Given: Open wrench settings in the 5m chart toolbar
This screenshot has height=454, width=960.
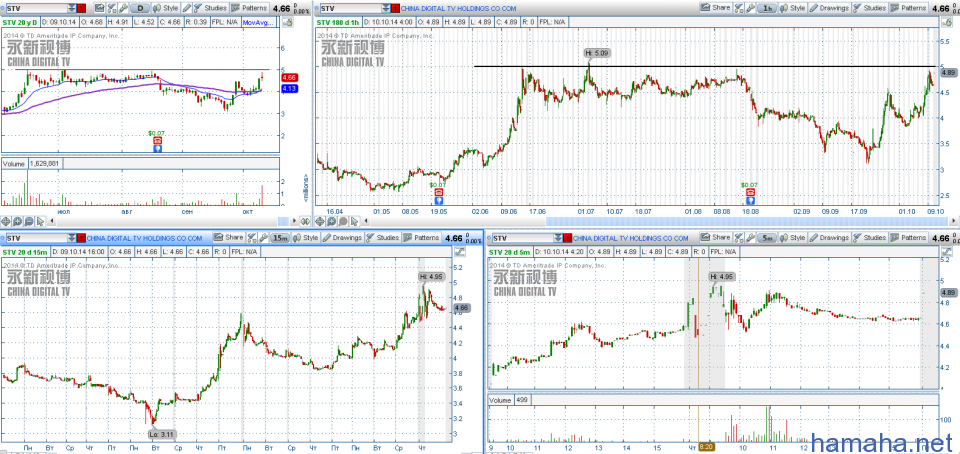Looking at the screenshot, I should pyautogui.click(x=751, y=237).
